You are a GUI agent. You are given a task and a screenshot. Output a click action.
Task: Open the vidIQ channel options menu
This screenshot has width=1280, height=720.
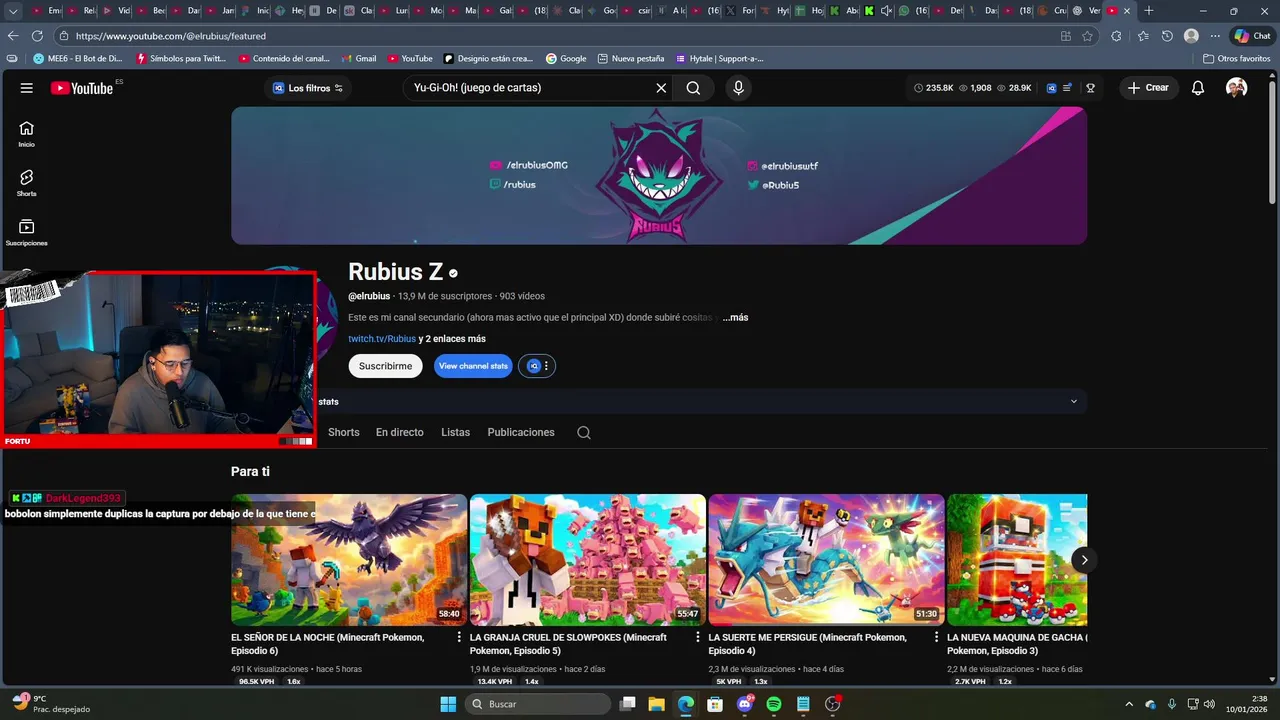pos(538,366)
